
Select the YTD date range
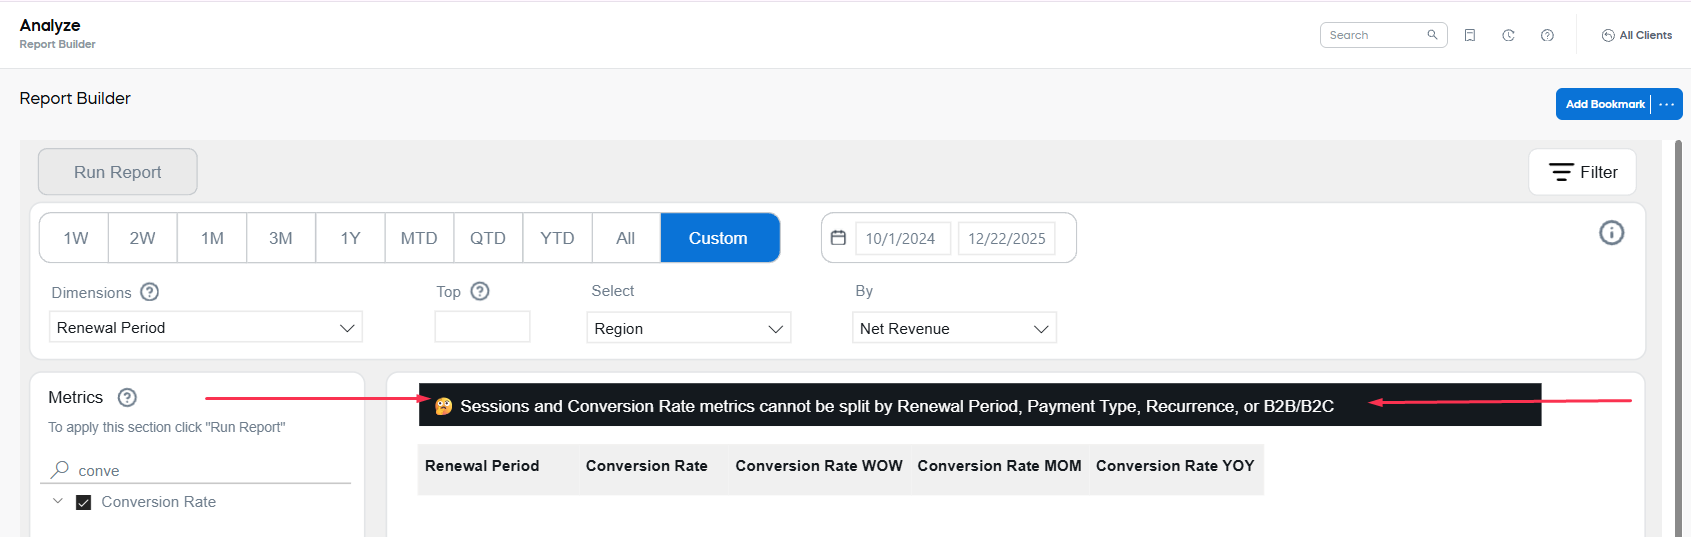pyautogui.click(x=557, y=238)
